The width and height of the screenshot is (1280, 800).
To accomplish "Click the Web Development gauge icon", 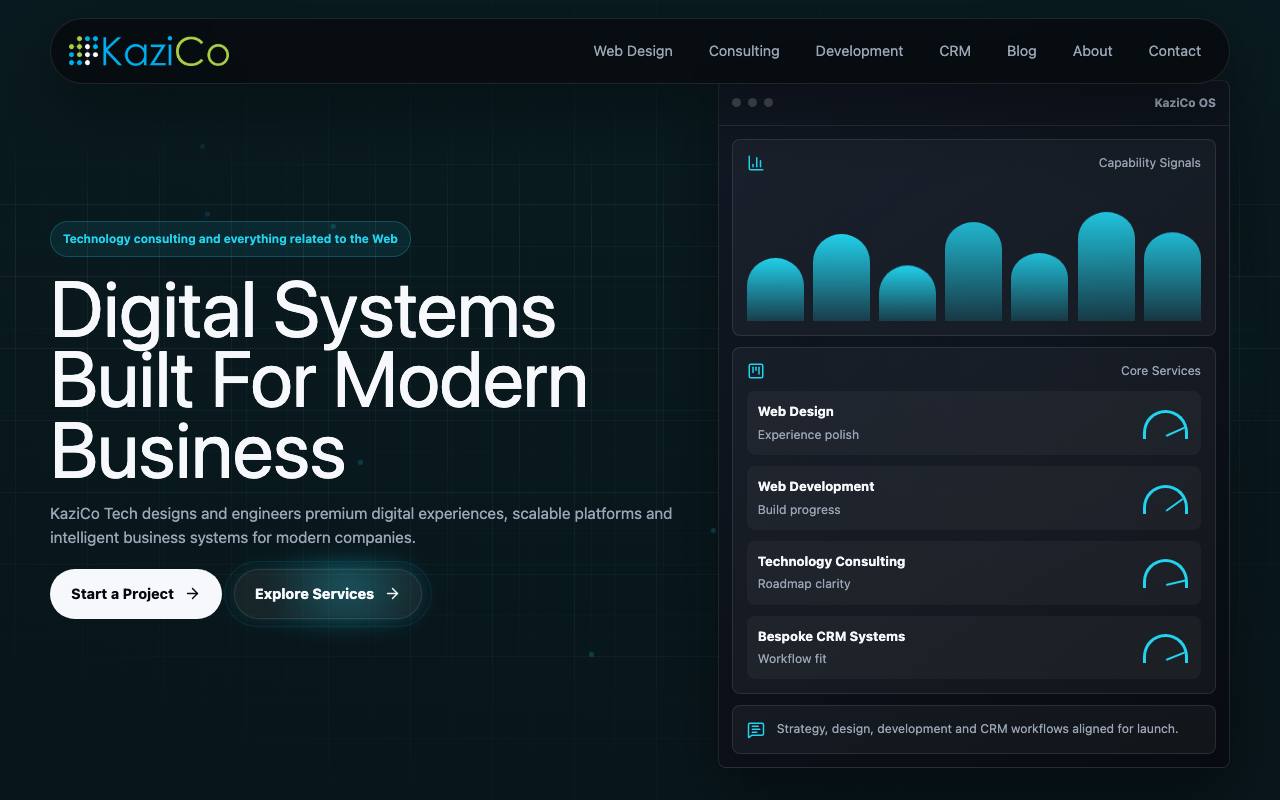I will 1165,499.
